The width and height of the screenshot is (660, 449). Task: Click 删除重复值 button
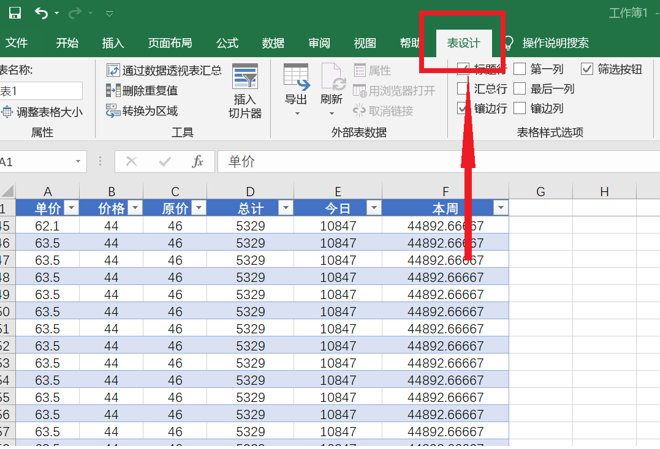tap(142, 90)
